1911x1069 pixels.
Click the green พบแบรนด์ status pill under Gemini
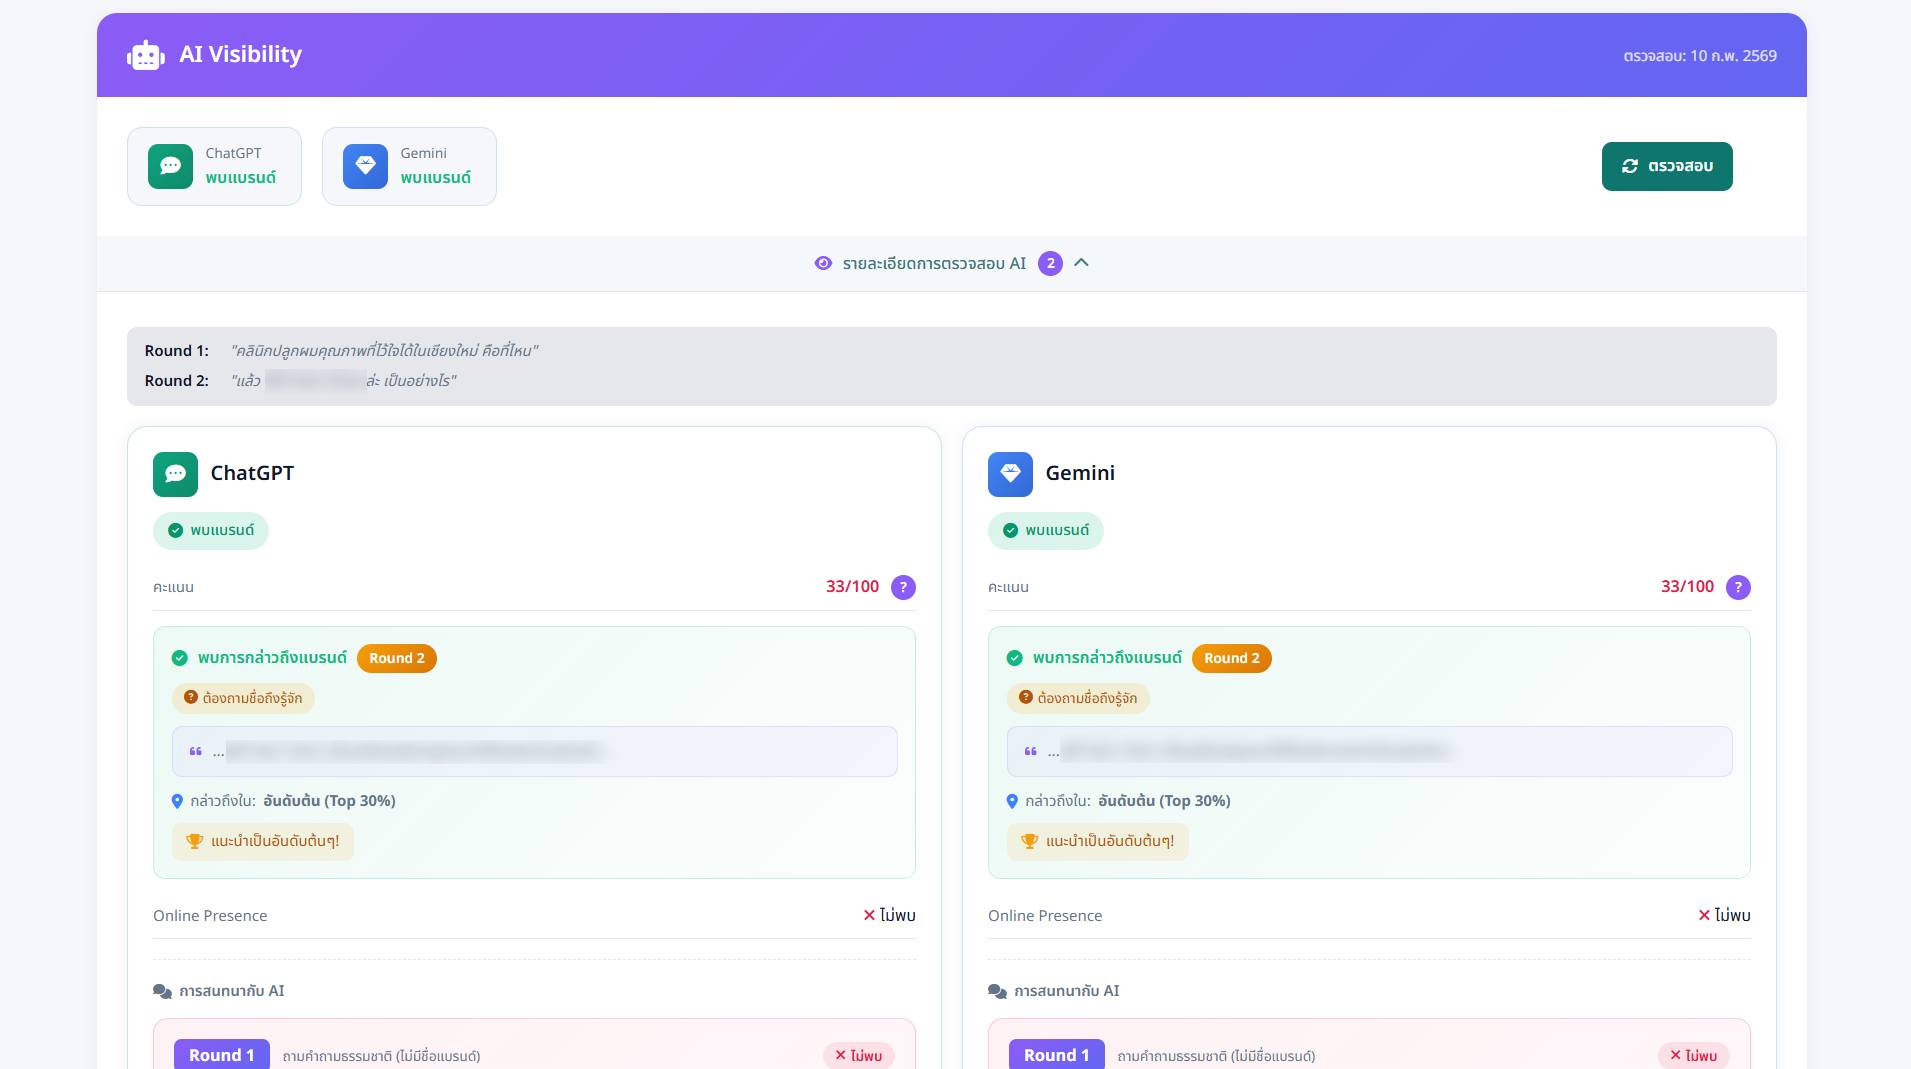[1045, 530]
